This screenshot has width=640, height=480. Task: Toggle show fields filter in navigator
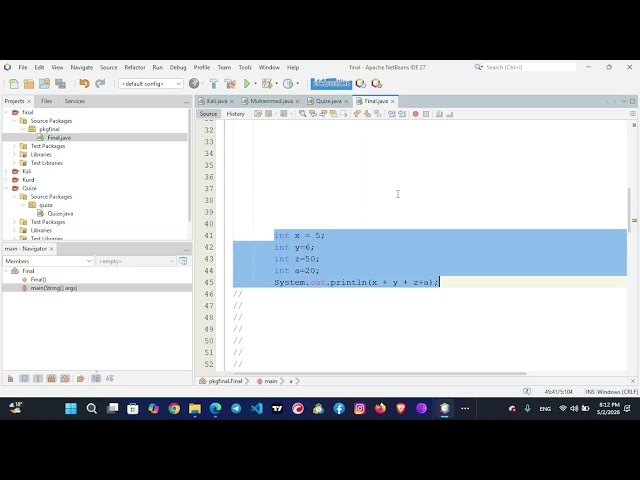24,378
